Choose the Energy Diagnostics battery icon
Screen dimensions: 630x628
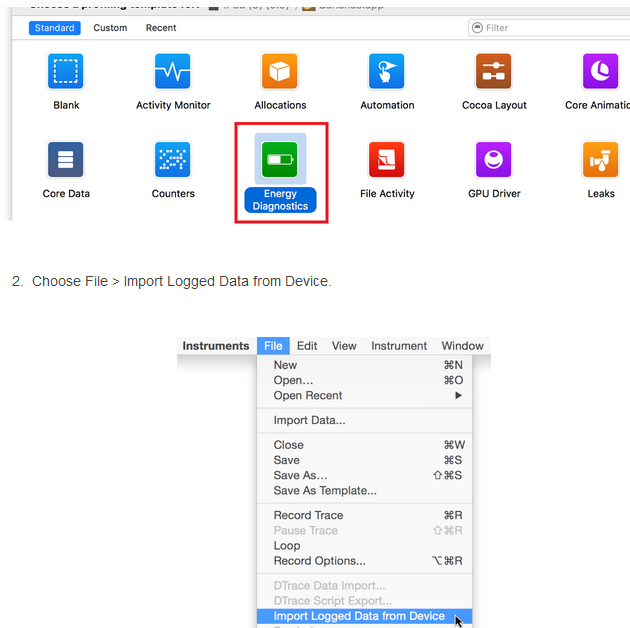point(280,160)
